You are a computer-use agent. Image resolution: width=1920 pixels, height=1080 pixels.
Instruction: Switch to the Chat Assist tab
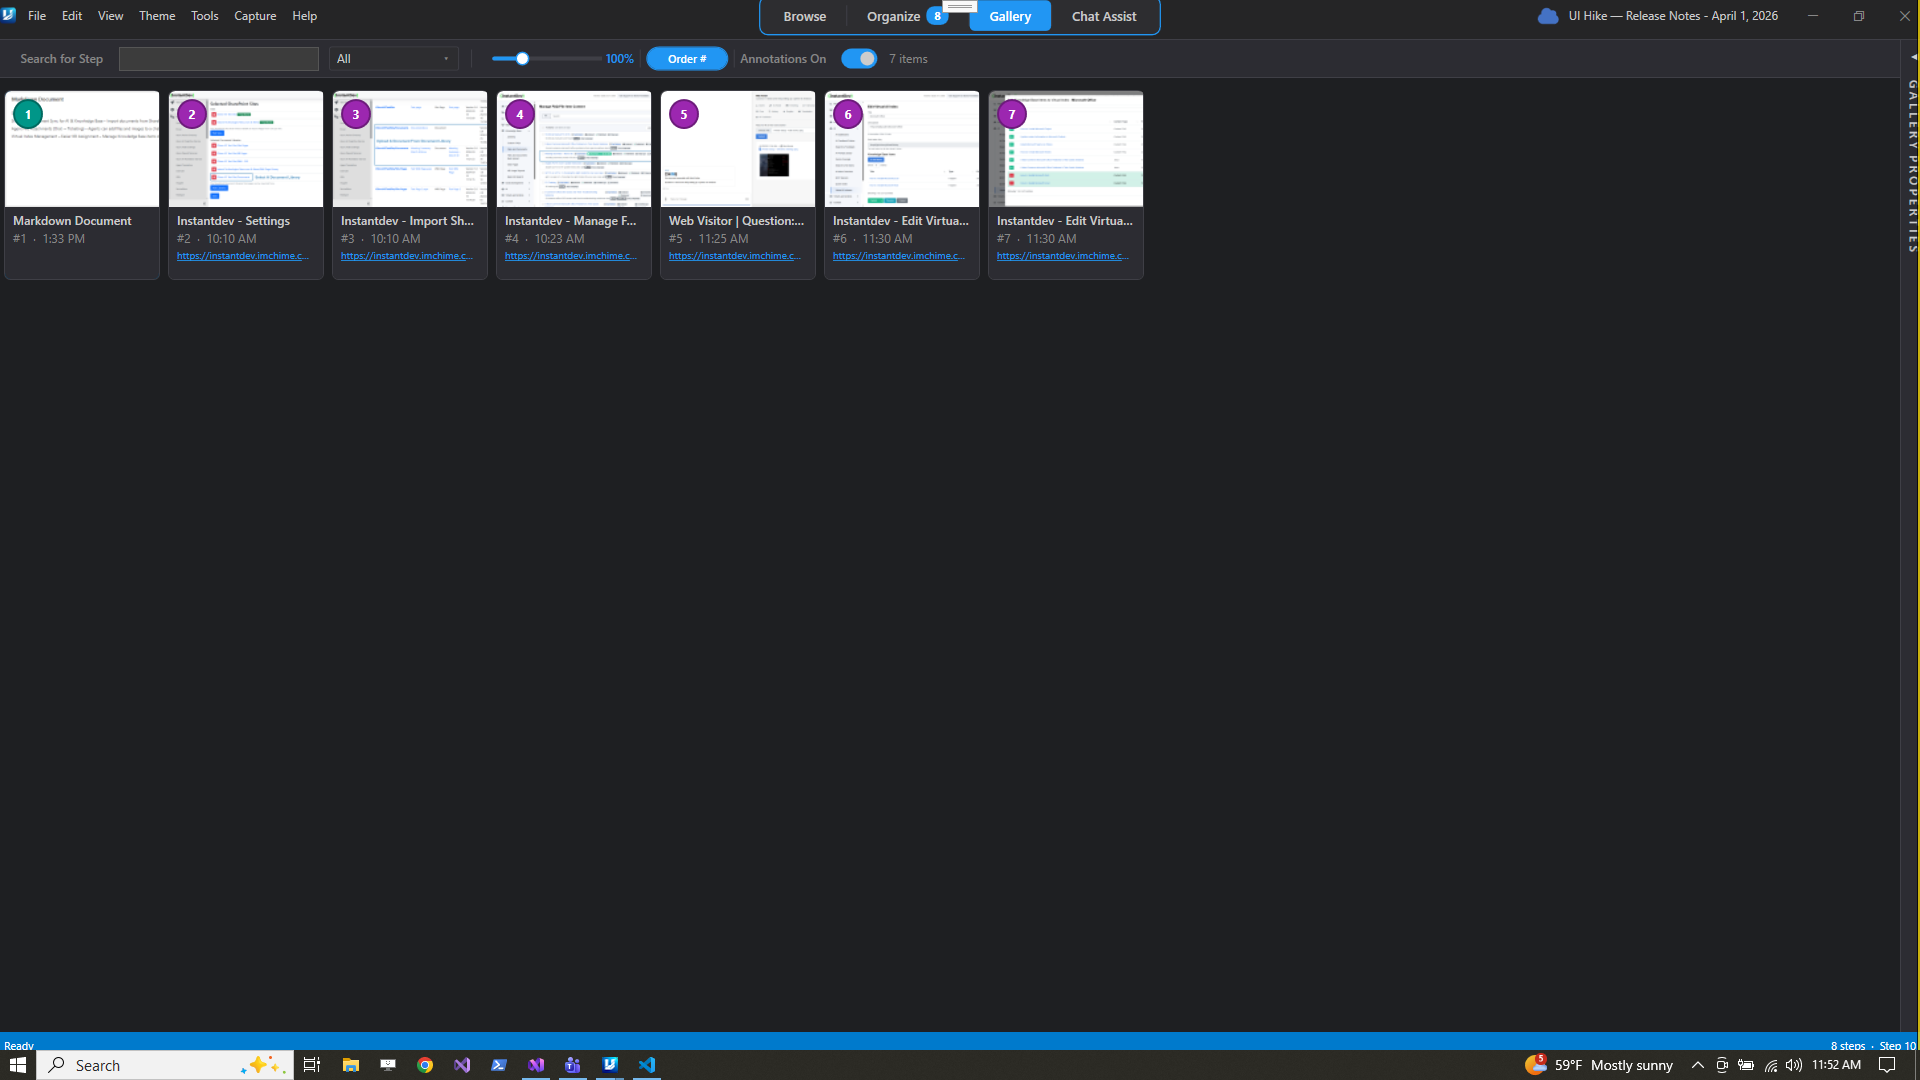pyautogui.click(x=1104, y=17)
